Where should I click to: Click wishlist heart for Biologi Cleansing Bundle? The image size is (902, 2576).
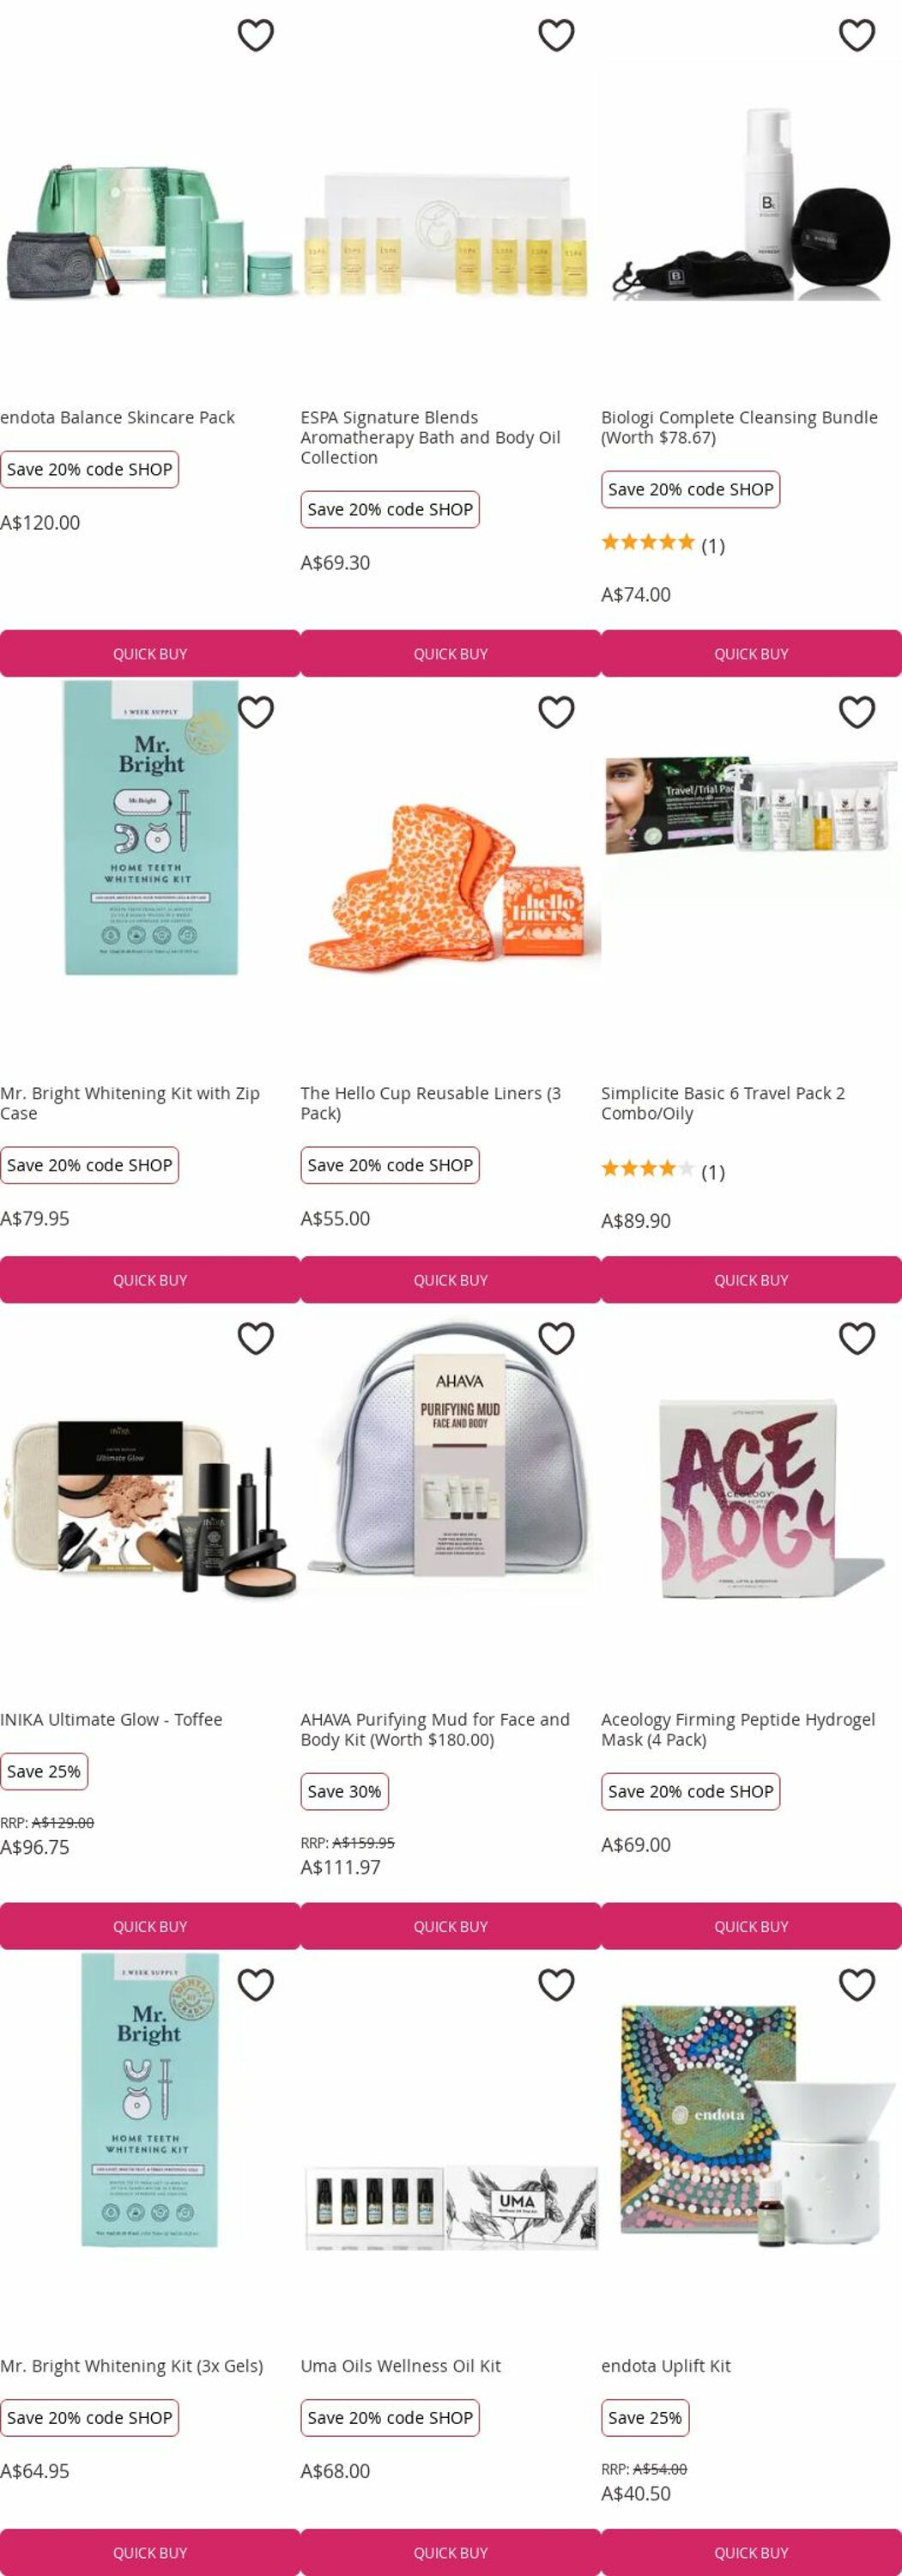pos(857,35)
